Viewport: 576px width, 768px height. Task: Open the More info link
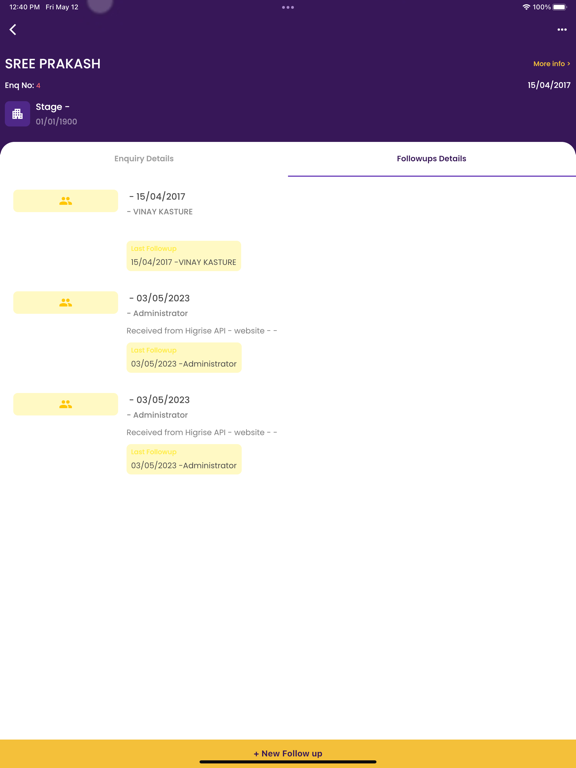[552, 64]
